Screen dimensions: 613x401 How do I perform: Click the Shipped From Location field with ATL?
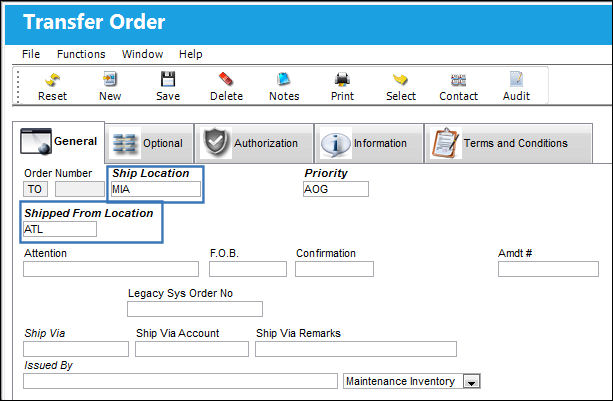(x=60, y=229)
